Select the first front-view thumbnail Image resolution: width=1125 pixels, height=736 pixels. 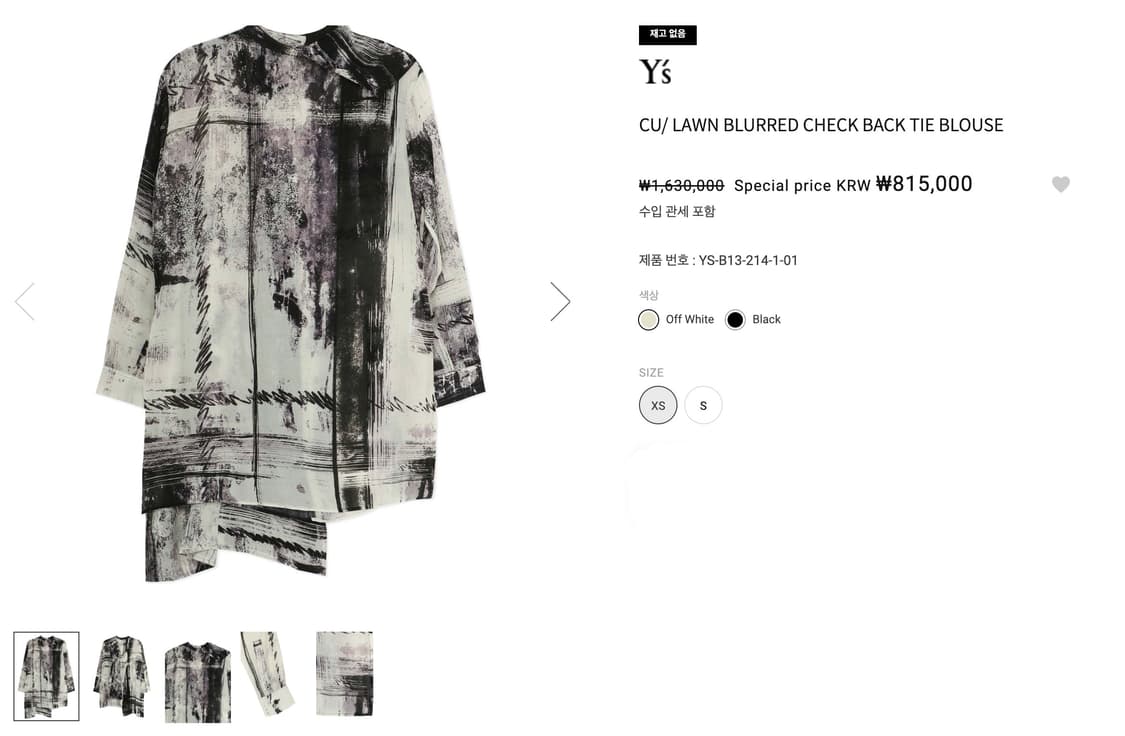[x=47, y=676]
